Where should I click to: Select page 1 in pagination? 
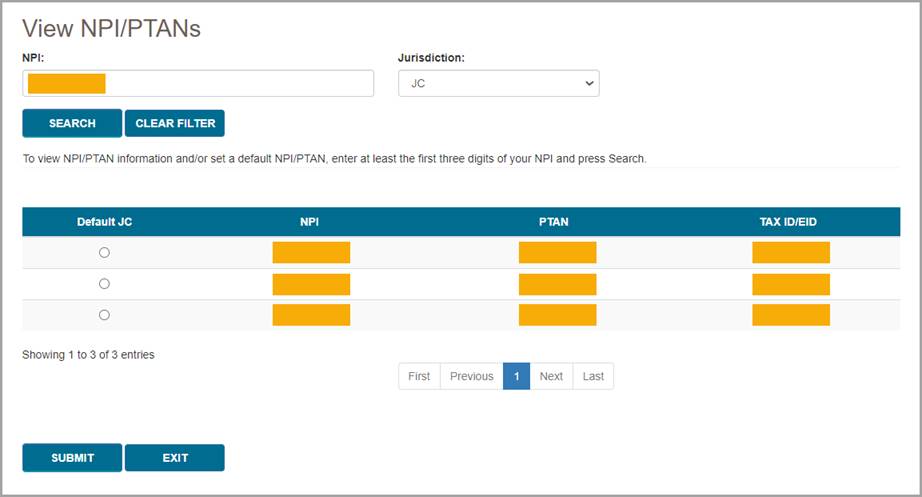point(516,376)
